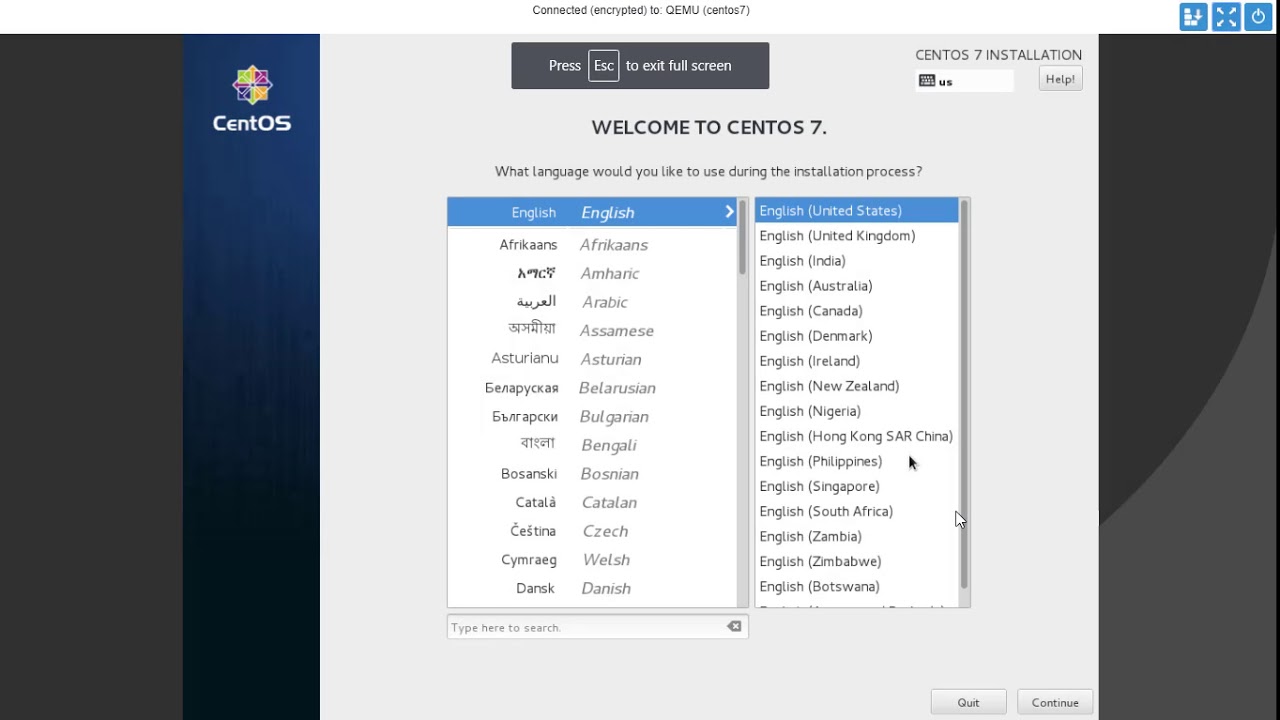
Task: Click the Continue button
Action: click(x=1055, y=702)
